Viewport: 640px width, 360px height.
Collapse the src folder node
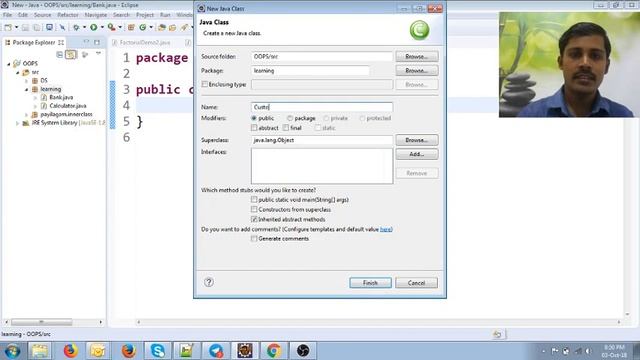coord(18,72)
